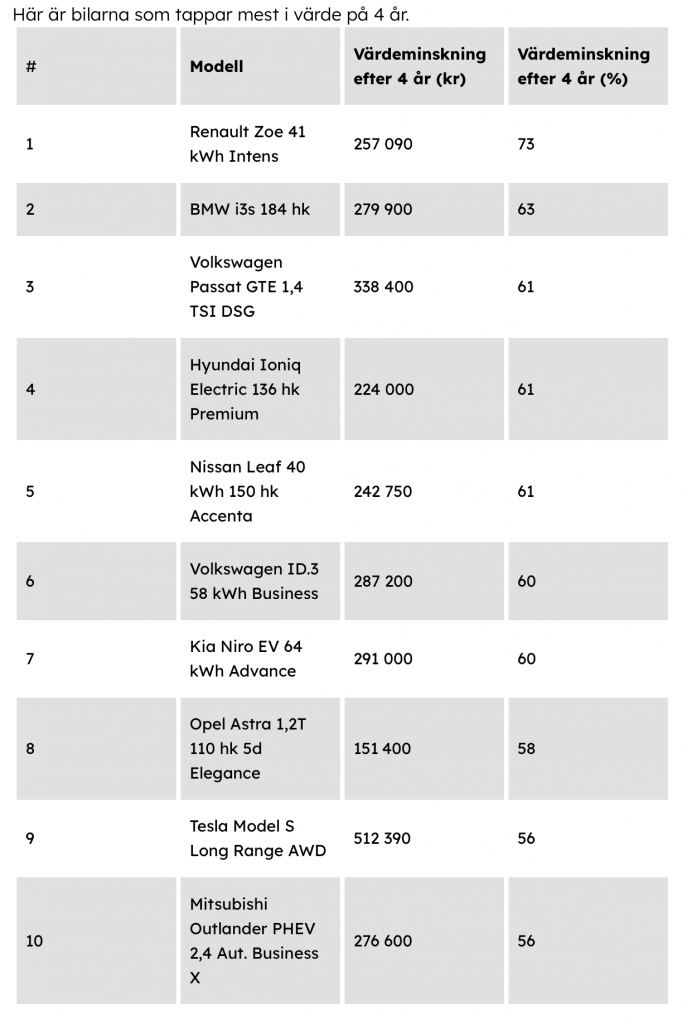Click the Tesla Model S Long Range cell

(x=257, y=838)
